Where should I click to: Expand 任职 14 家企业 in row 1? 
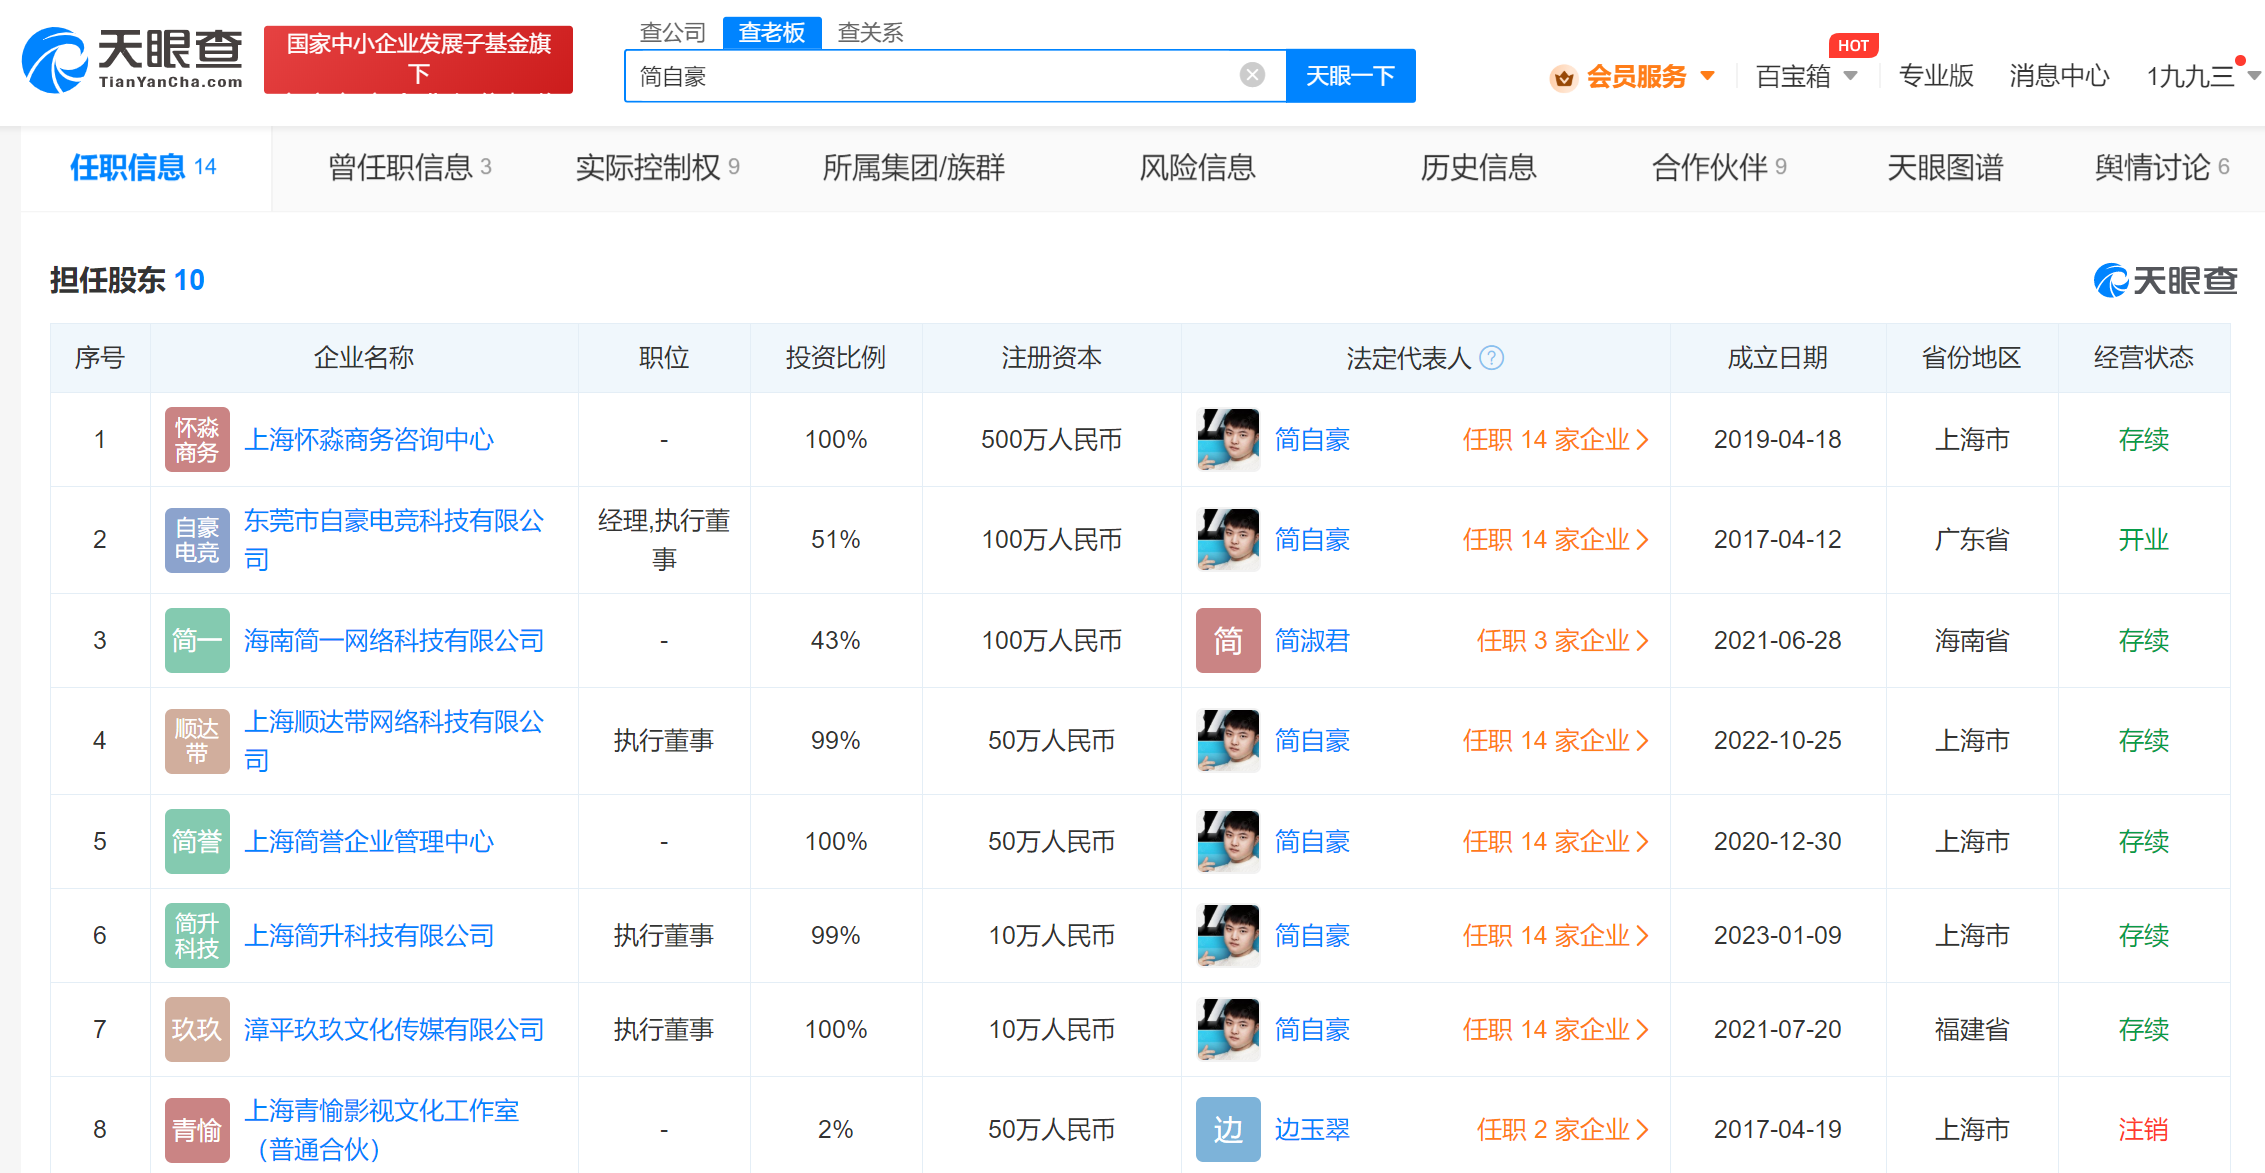point(1555,440)
